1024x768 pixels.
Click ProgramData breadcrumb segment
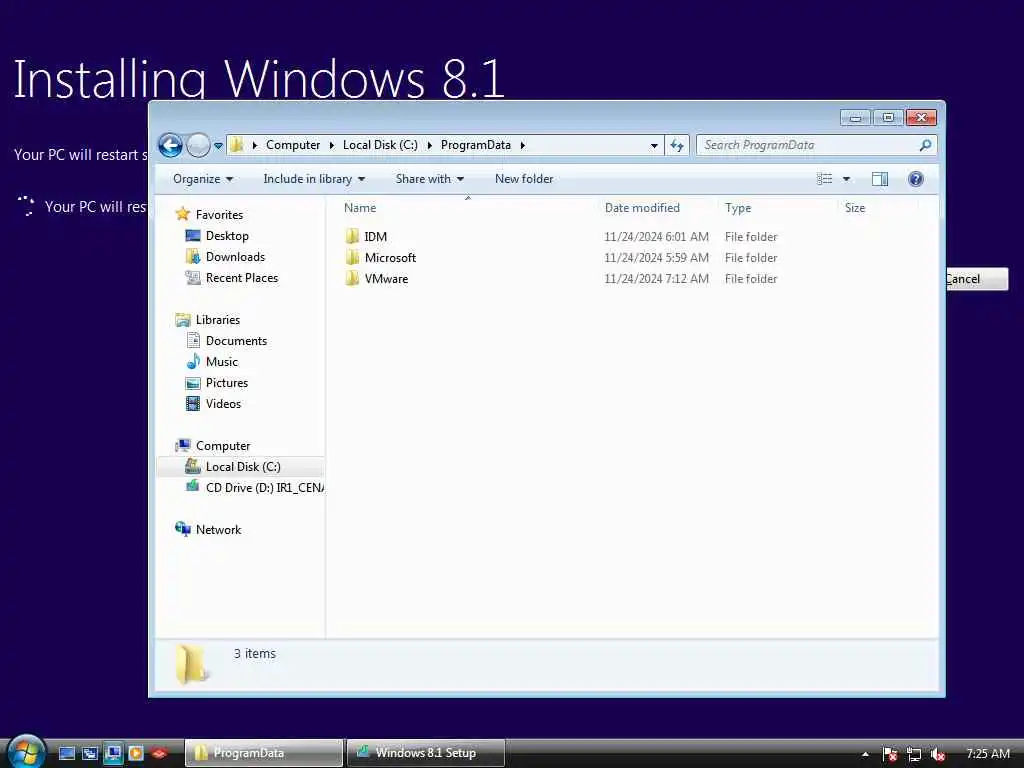(475, 145)
